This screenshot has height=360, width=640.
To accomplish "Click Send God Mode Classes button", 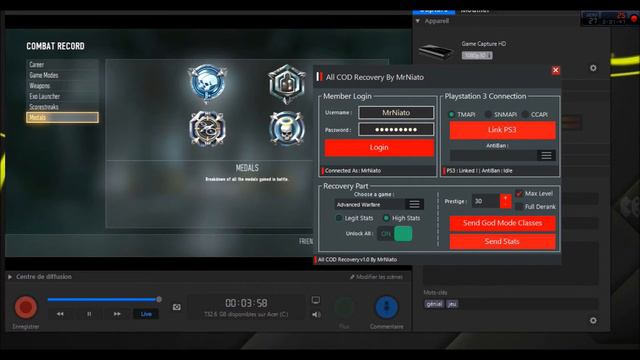I will point(502,223).
